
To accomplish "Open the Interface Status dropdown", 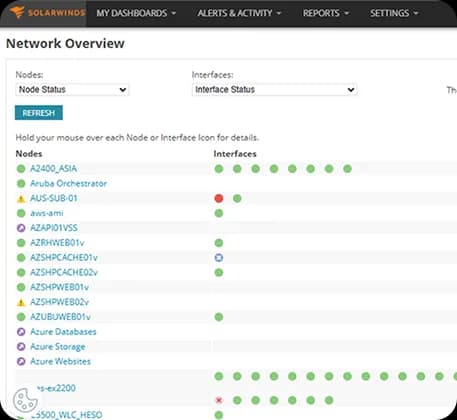I will pyautogui.click(x=274, y=90).
